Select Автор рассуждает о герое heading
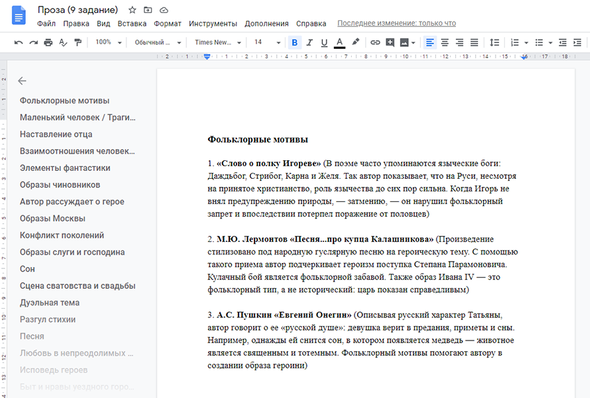The width and height of the screenshot is (590, 398). 72,202
